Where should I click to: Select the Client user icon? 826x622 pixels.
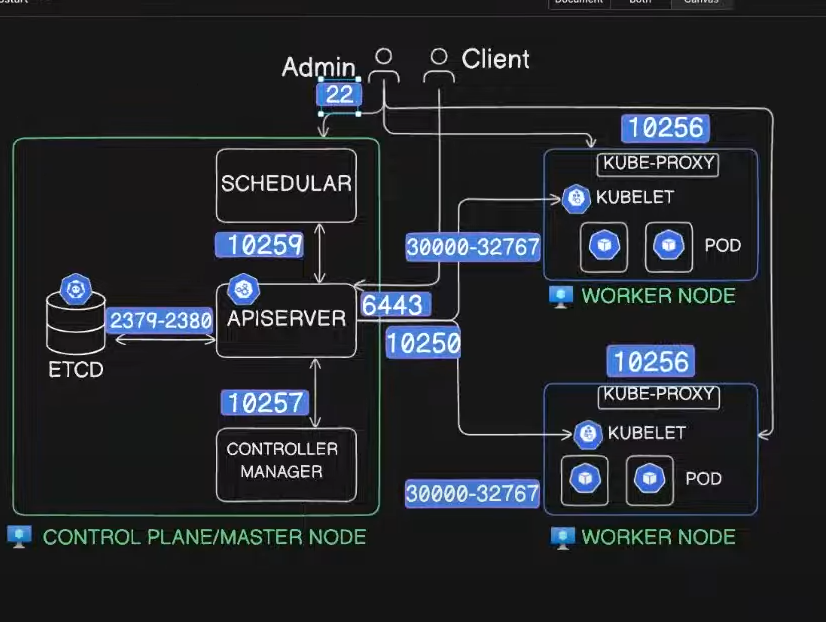coord(439,65)
